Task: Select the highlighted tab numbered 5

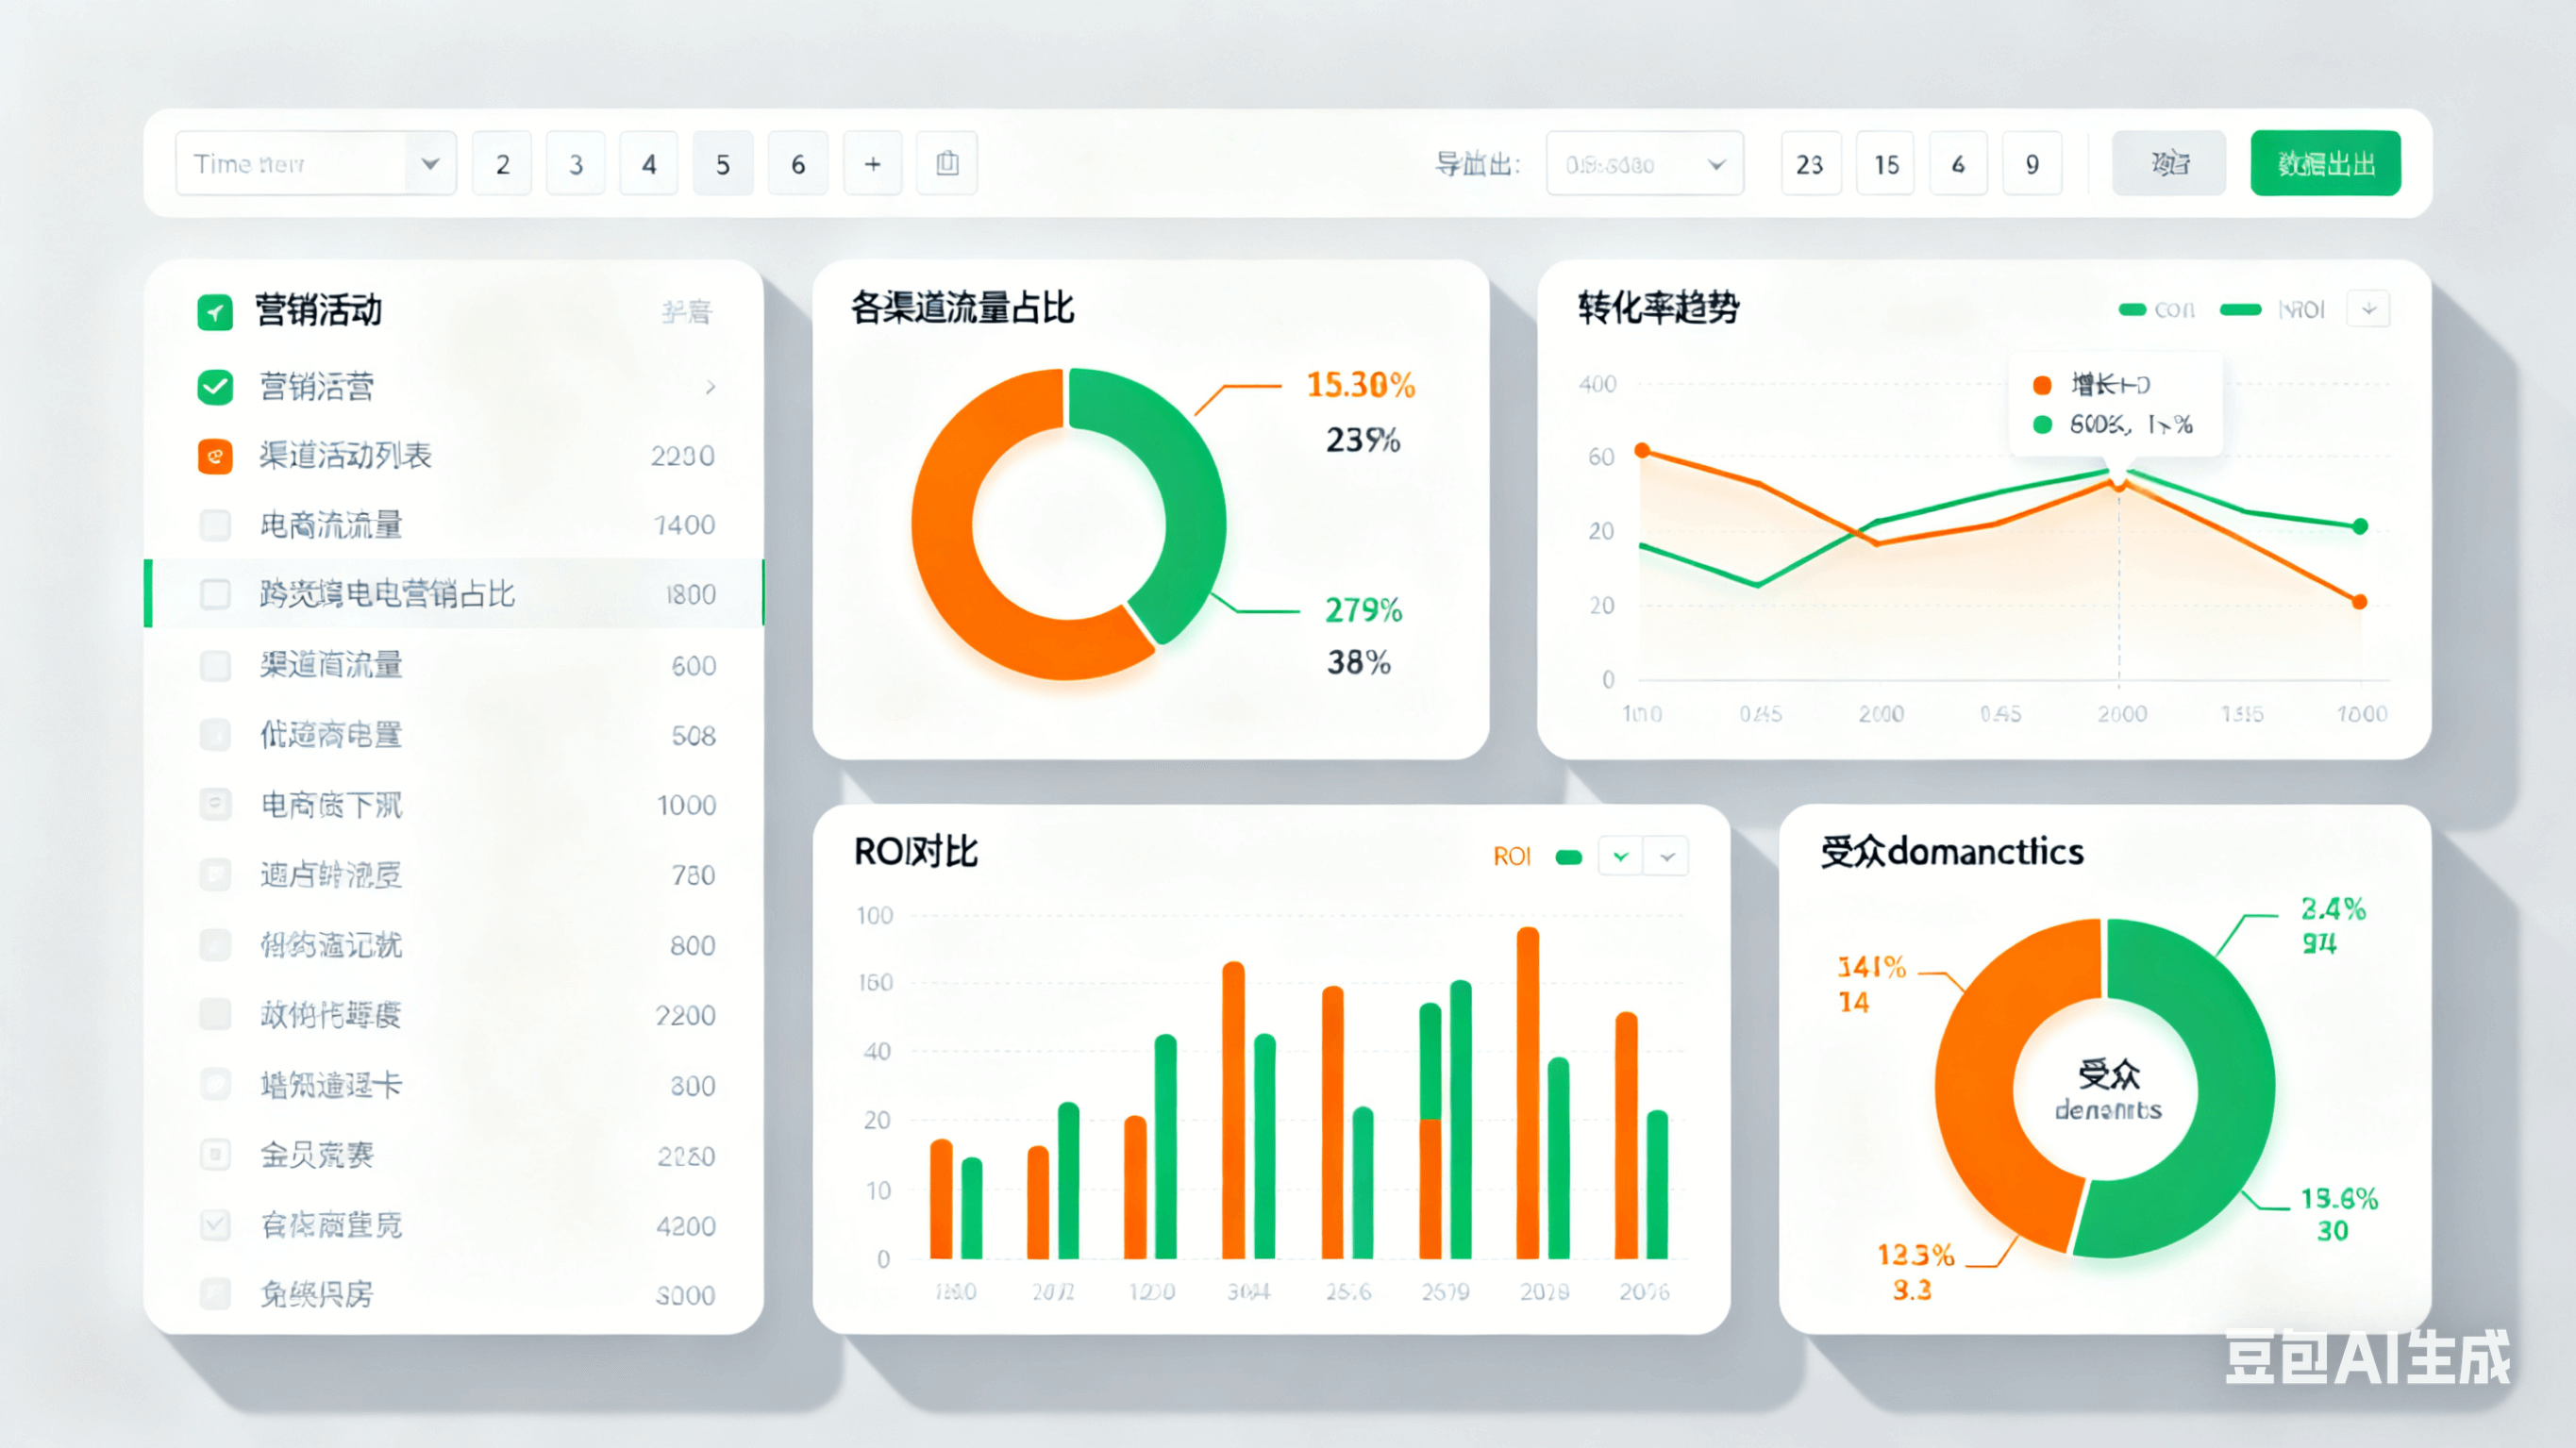Action: [723, 163]
